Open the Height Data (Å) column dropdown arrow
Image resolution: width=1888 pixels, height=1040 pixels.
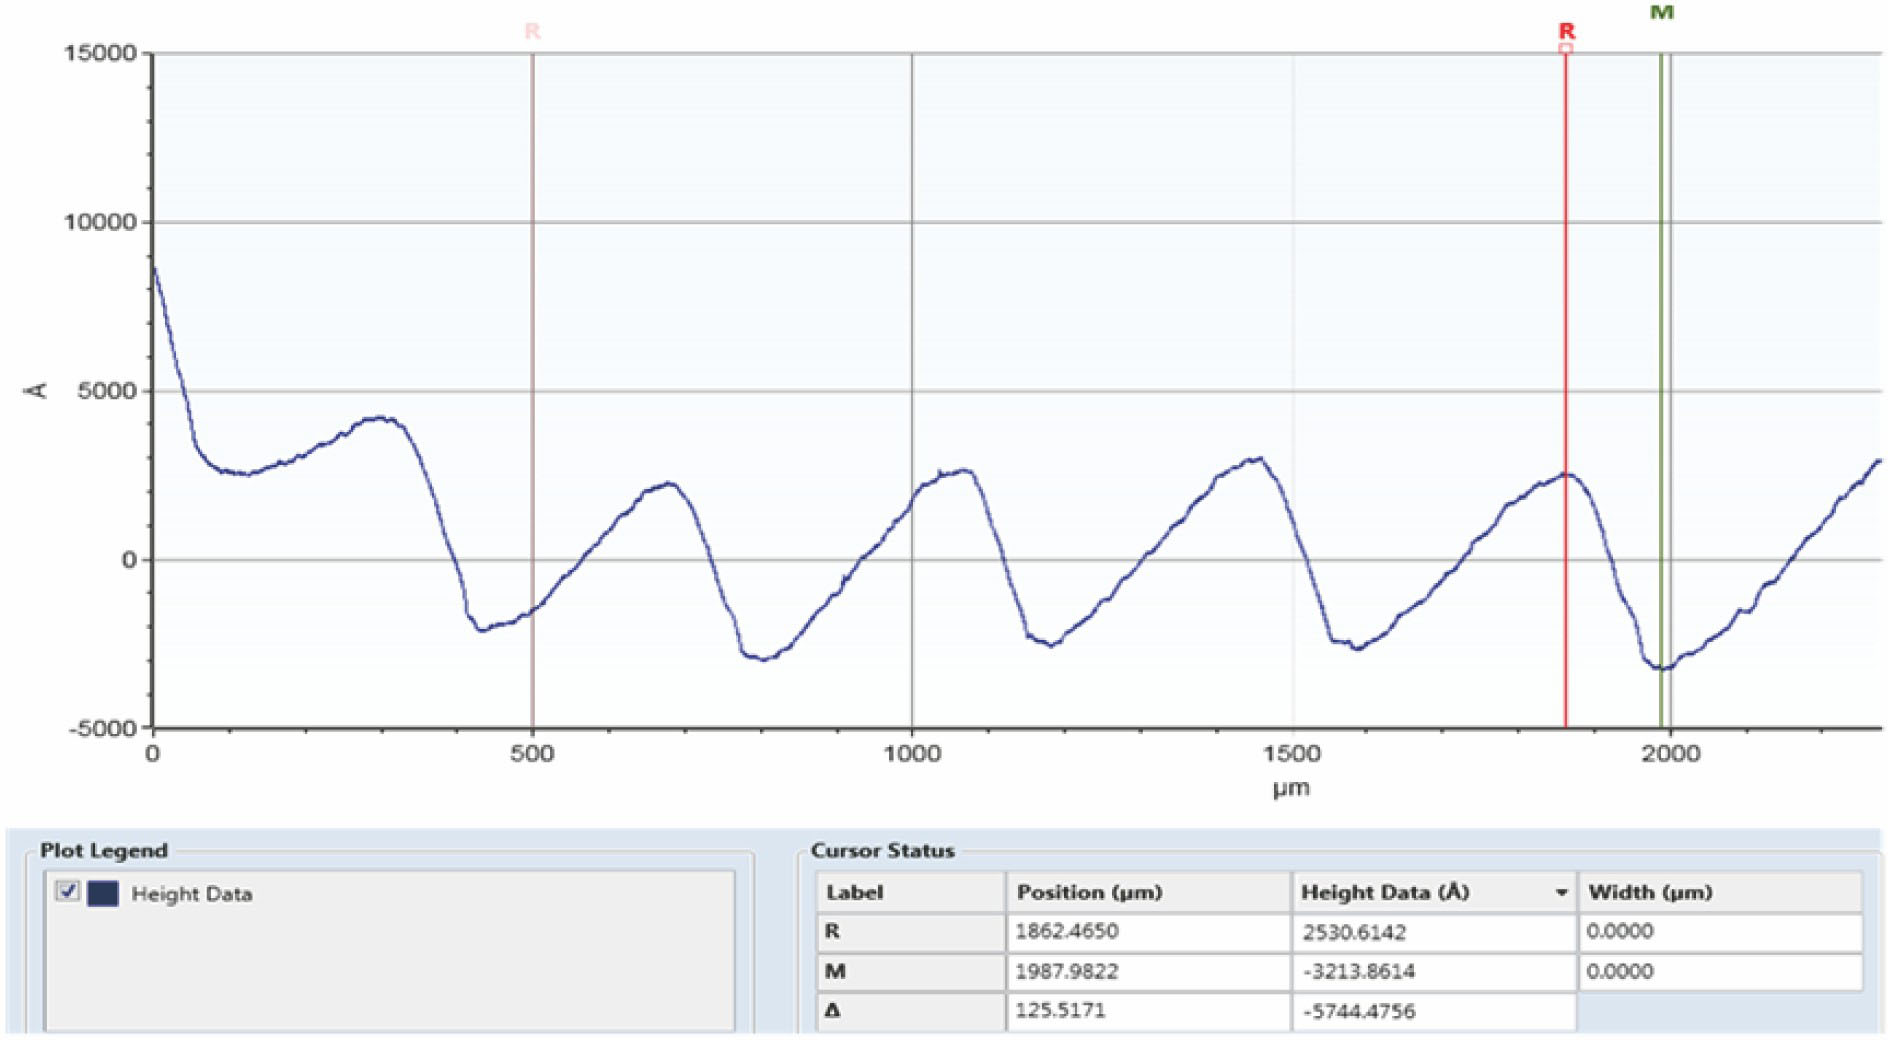click(1561, 892)
